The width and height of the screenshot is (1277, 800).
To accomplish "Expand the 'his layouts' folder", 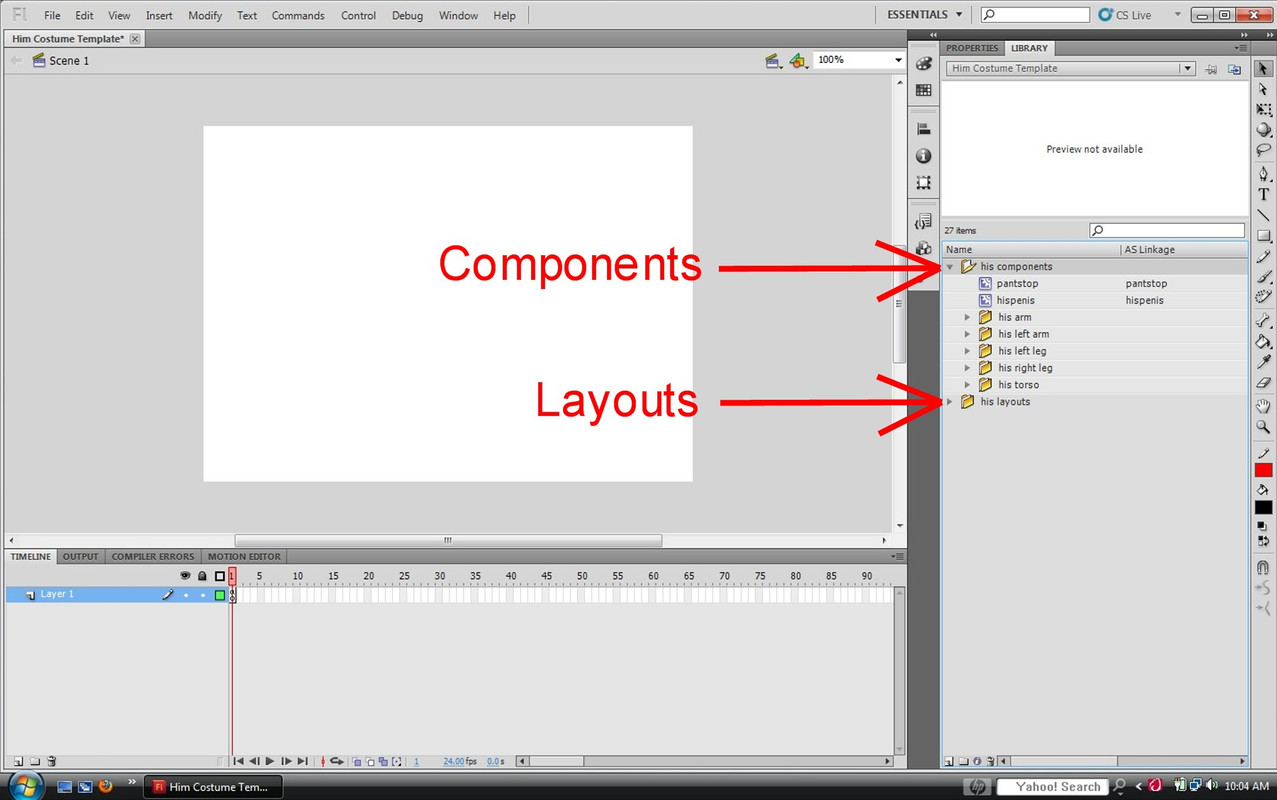I will click(x=949, y=402).
